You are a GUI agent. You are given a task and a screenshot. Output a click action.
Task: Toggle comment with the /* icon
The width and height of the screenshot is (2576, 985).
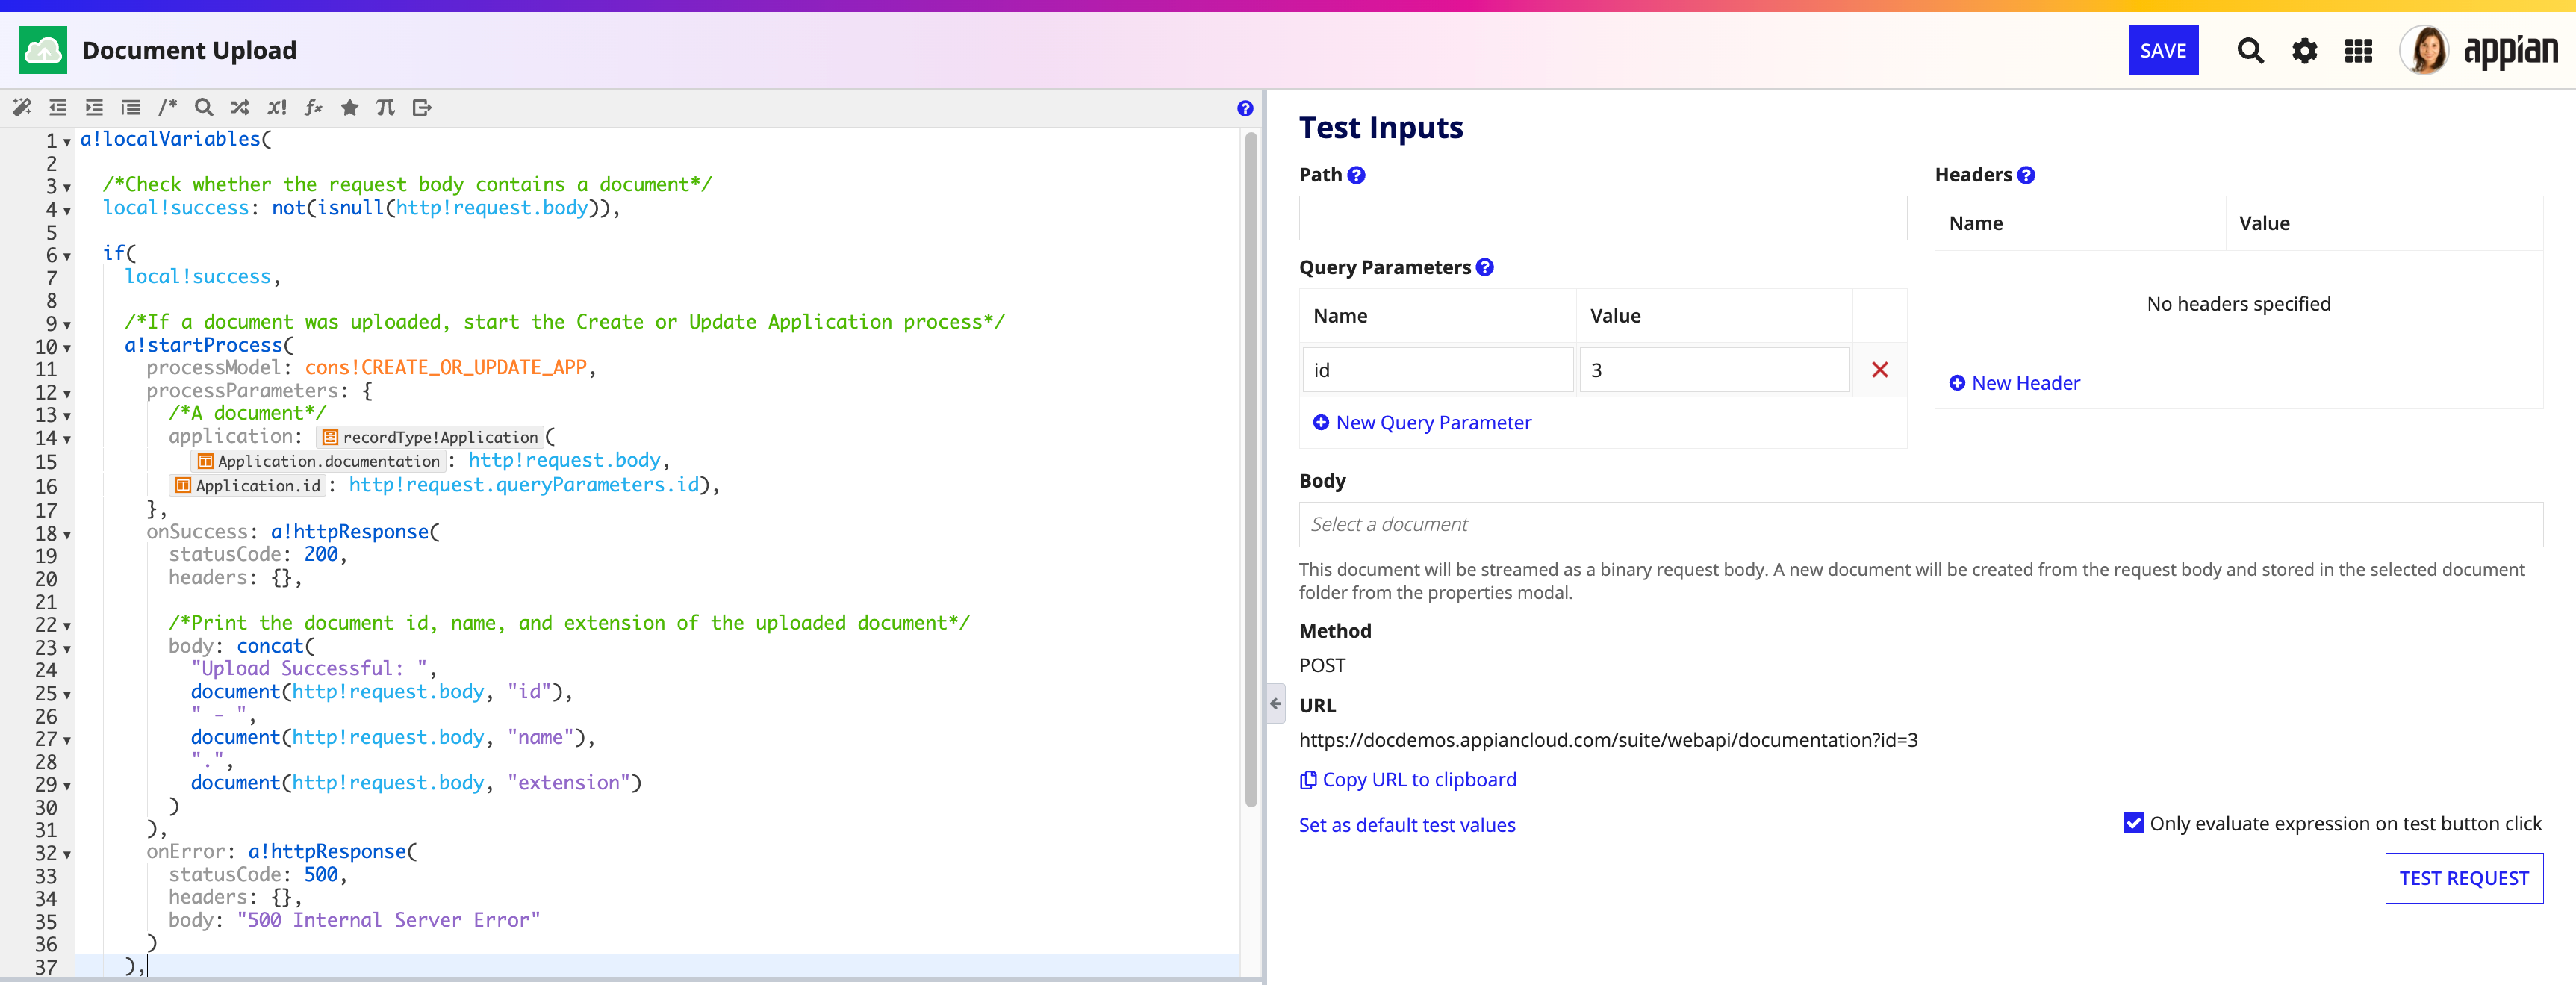point(167,107)
